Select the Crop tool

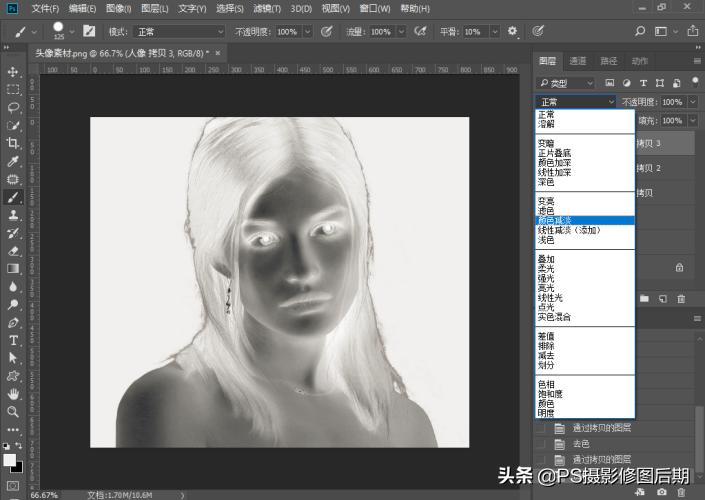coord(13,143)
